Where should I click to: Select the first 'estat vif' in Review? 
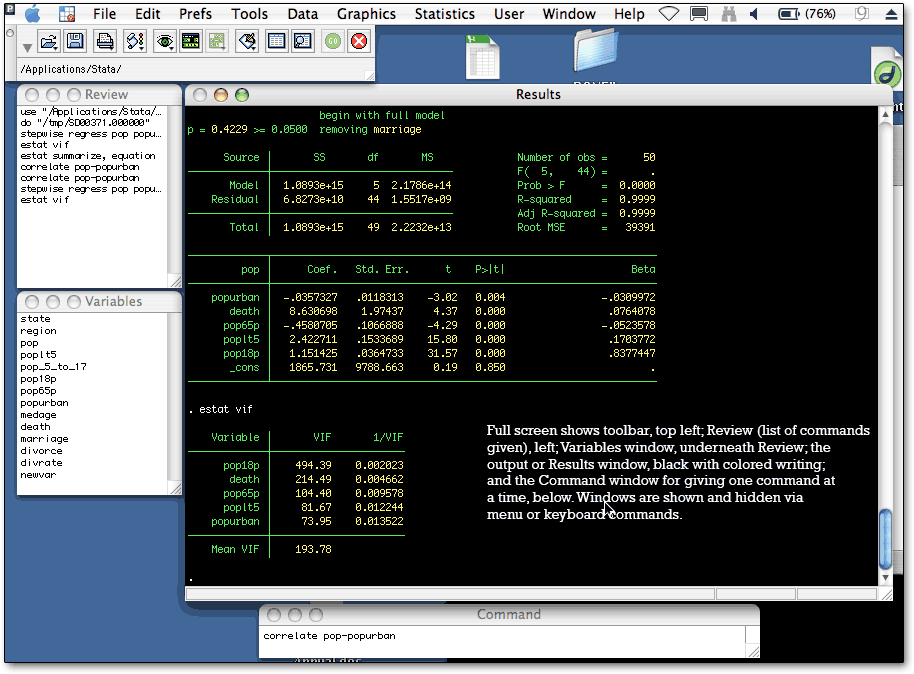click(x=45, y=145)
